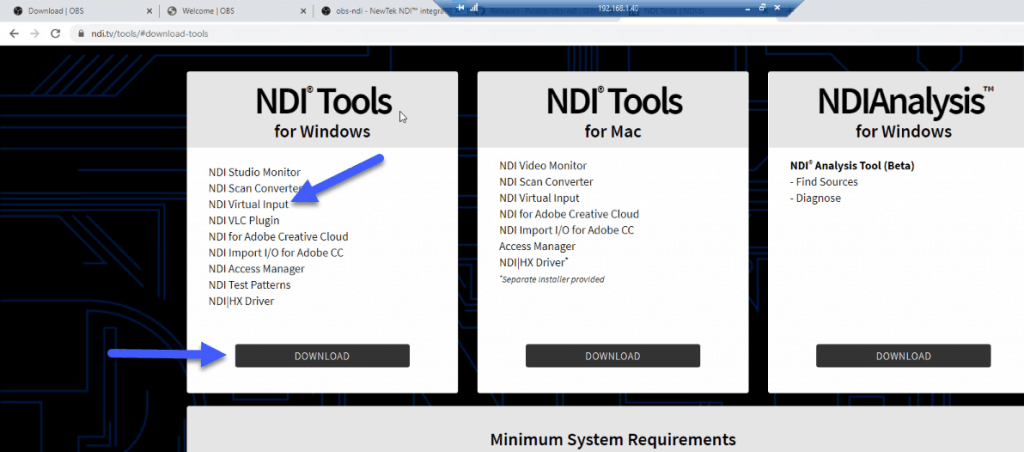Image resolution: width=1024 pixels, height=452 pixels.
Task: Click the browser forward arrow
Action: [x=34, y=33]
